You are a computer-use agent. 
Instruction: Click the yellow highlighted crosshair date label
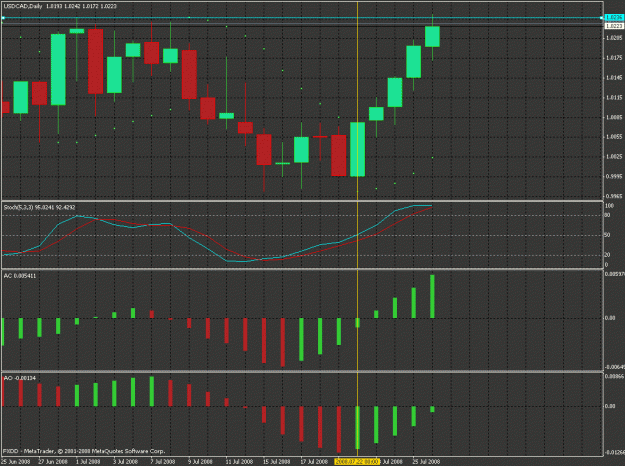click(x=357, y=462)
